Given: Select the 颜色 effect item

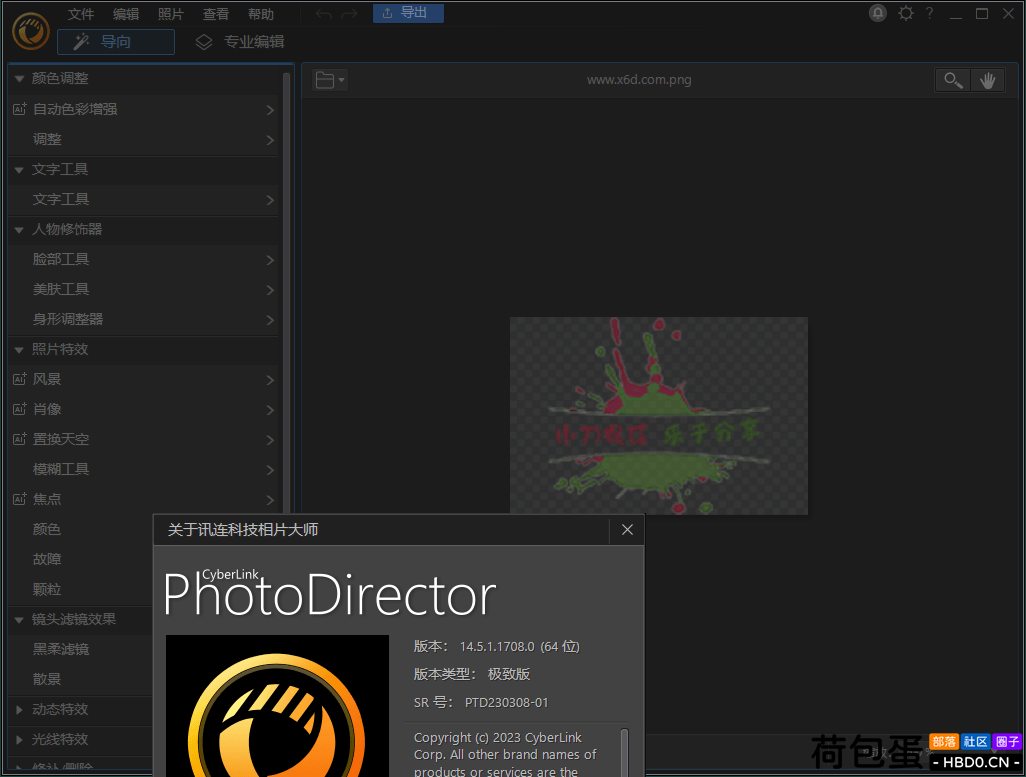Looking at the screenshot, I should tap(46, 529).
